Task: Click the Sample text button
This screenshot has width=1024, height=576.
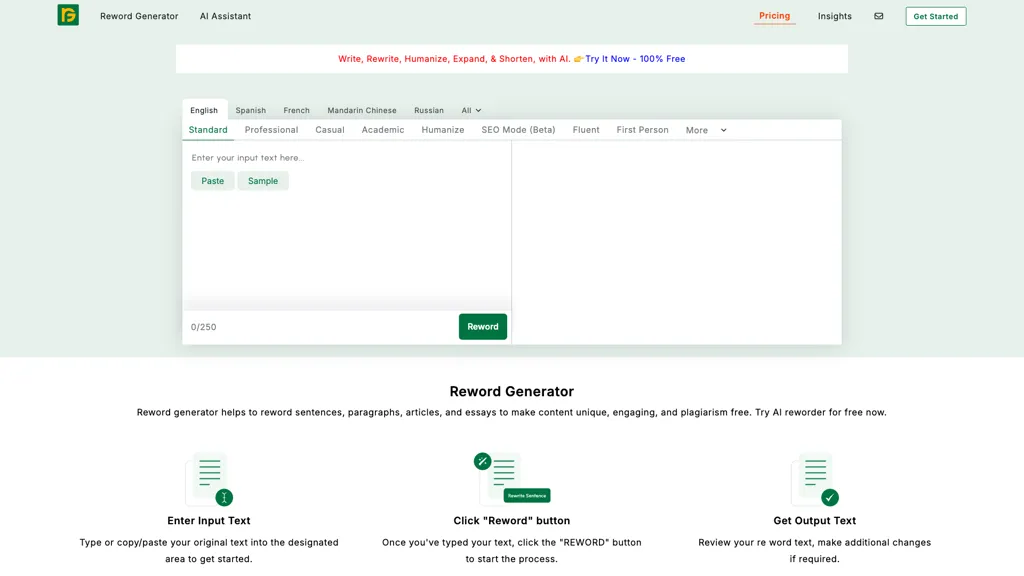Action: [262, 180]
